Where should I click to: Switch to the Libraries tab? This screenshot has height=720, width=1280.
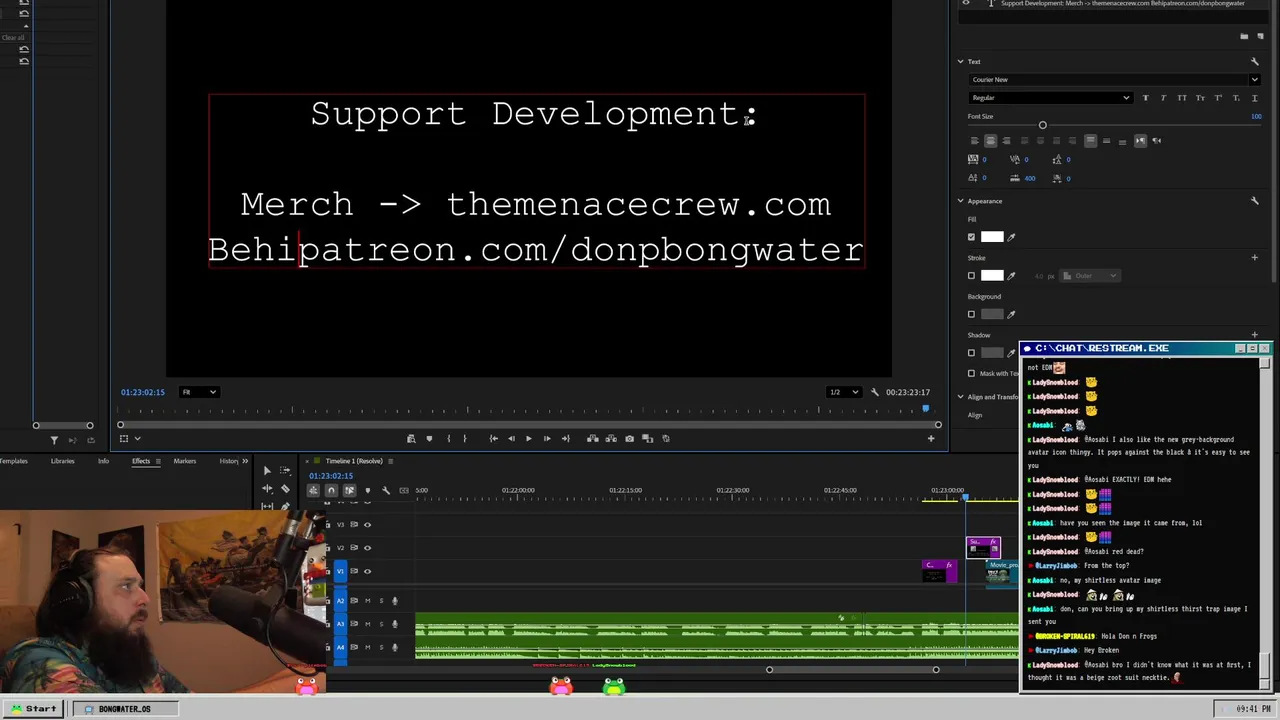(63, 461)
